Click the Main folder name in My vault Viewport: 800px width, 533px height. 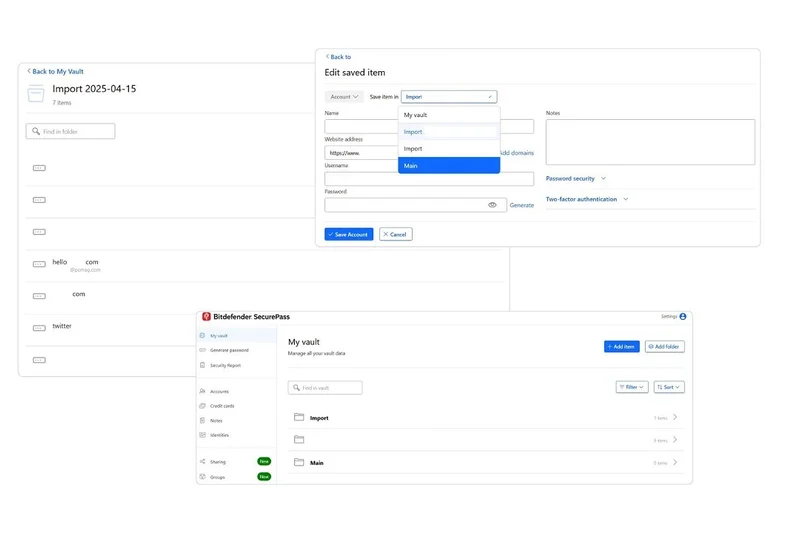click(317, 463)
